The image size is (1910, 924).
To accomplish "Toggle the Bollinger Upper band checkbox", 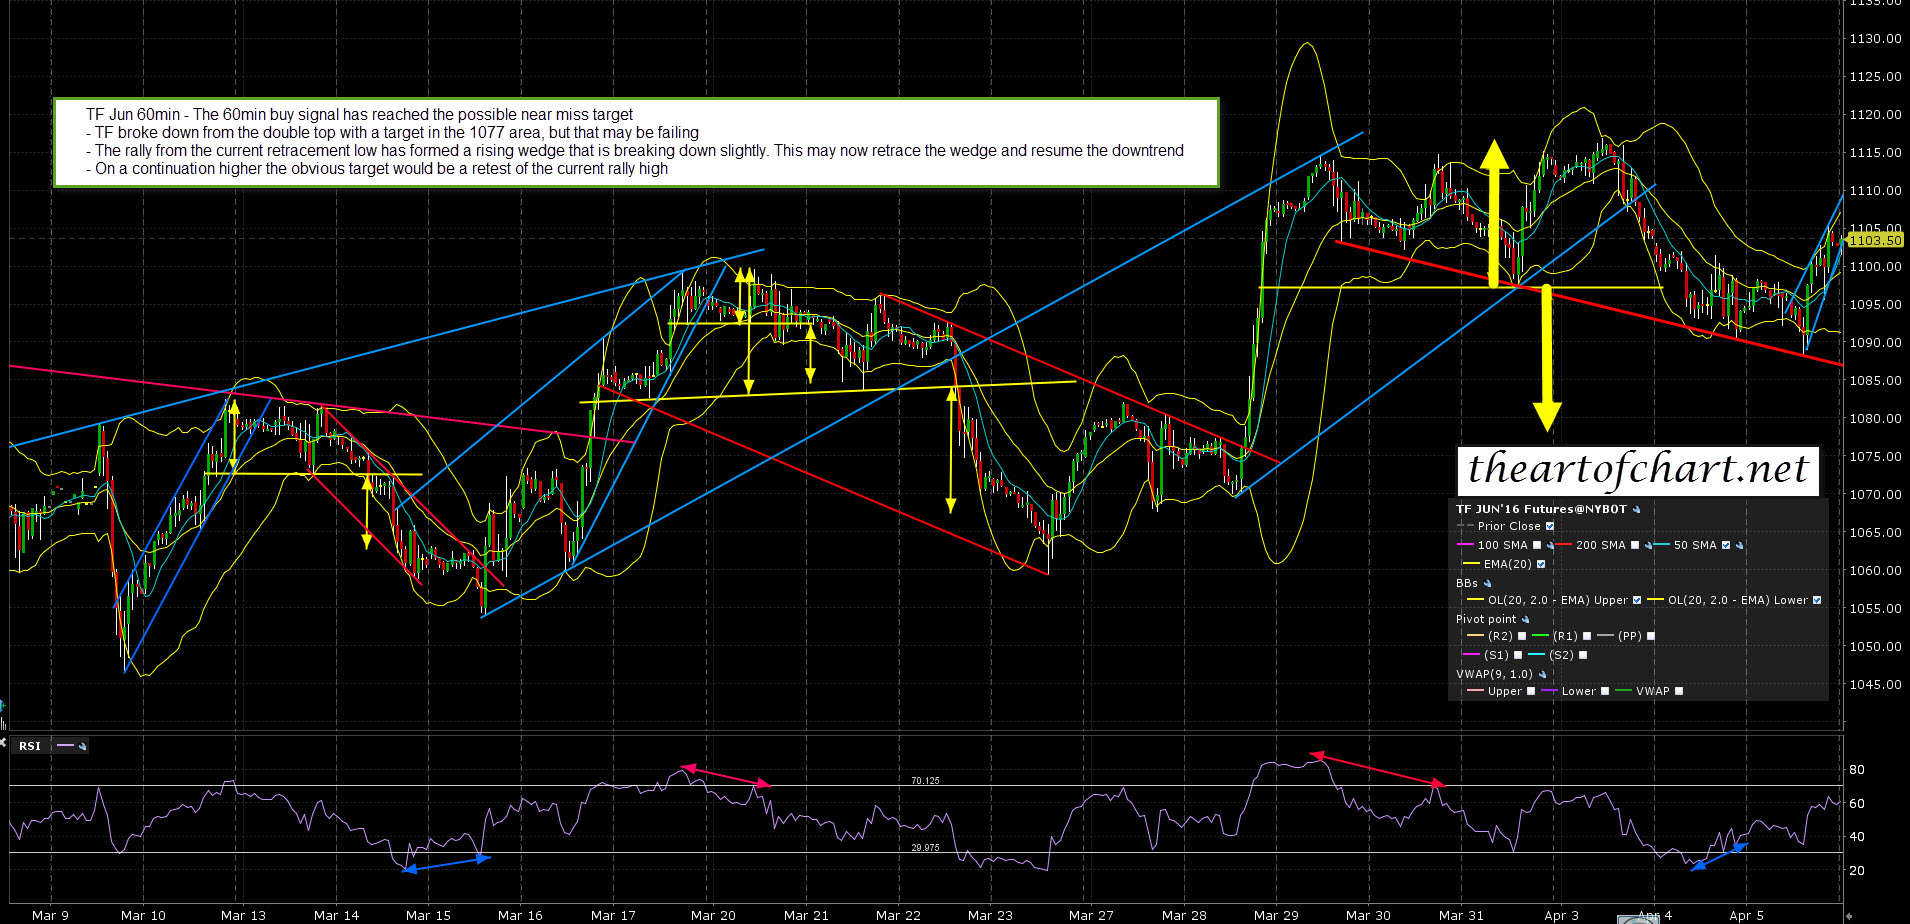I will (x=1637, y=601).
